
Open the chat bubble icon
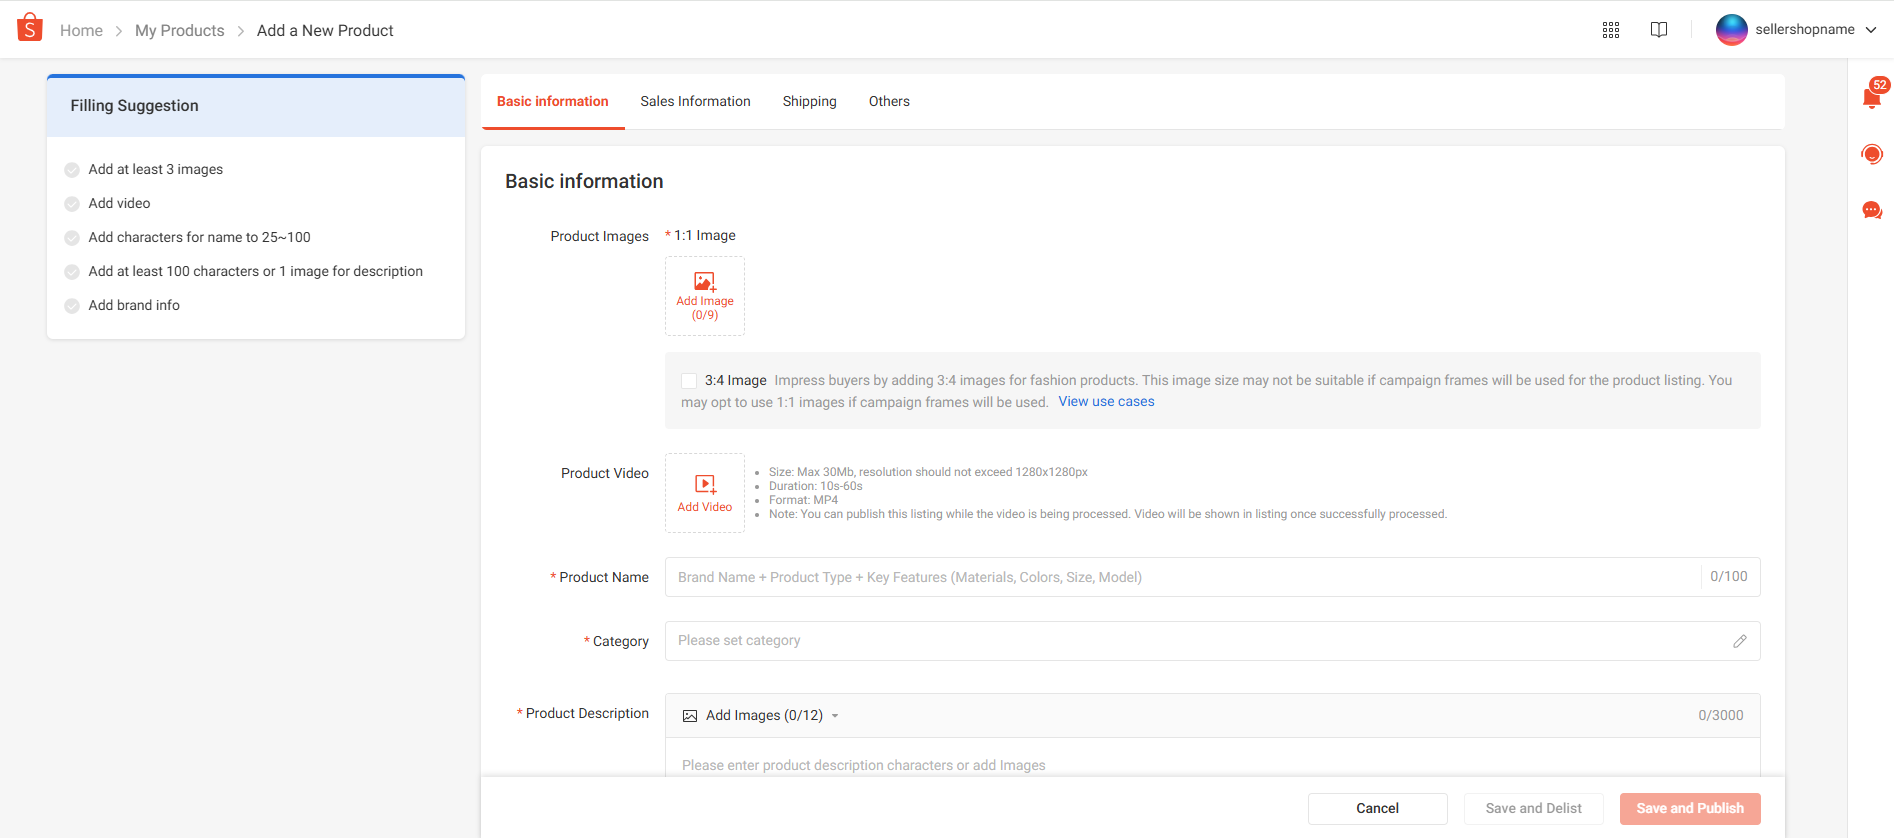[1872, 210]
